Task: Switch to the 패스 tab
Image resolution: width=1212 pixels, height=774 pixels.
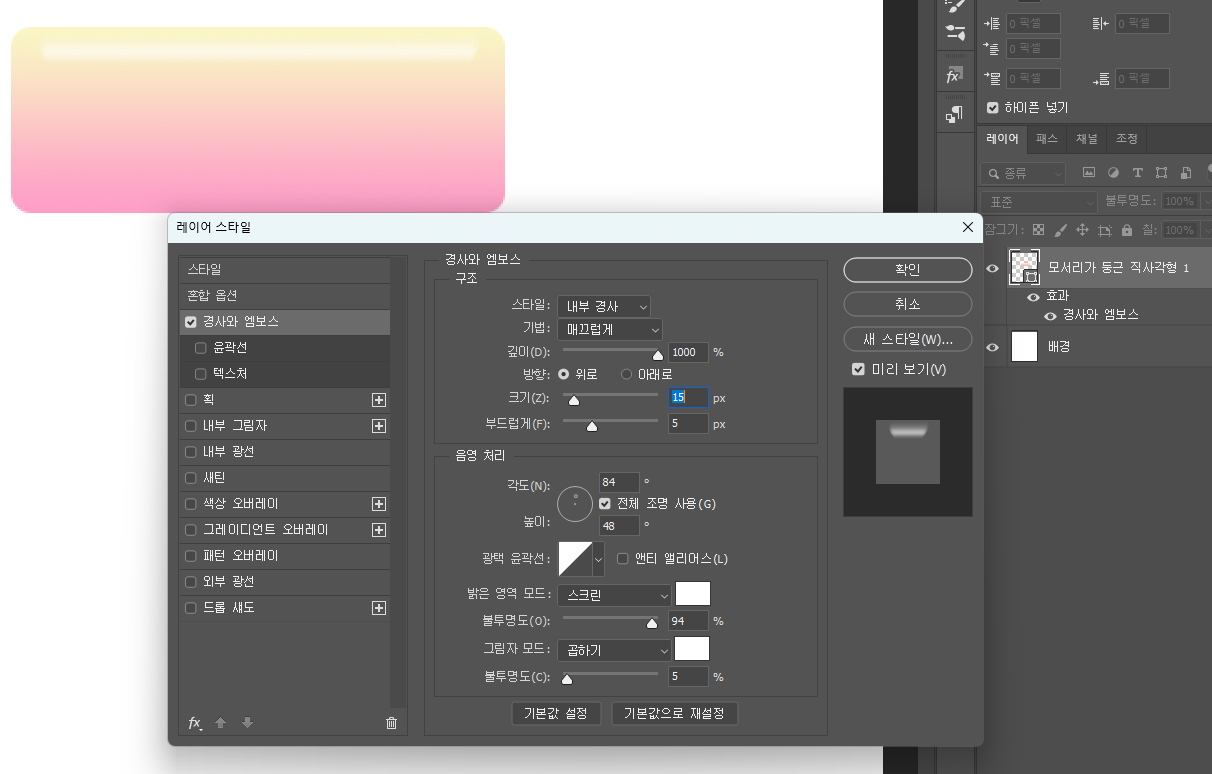Action: 1047,139
